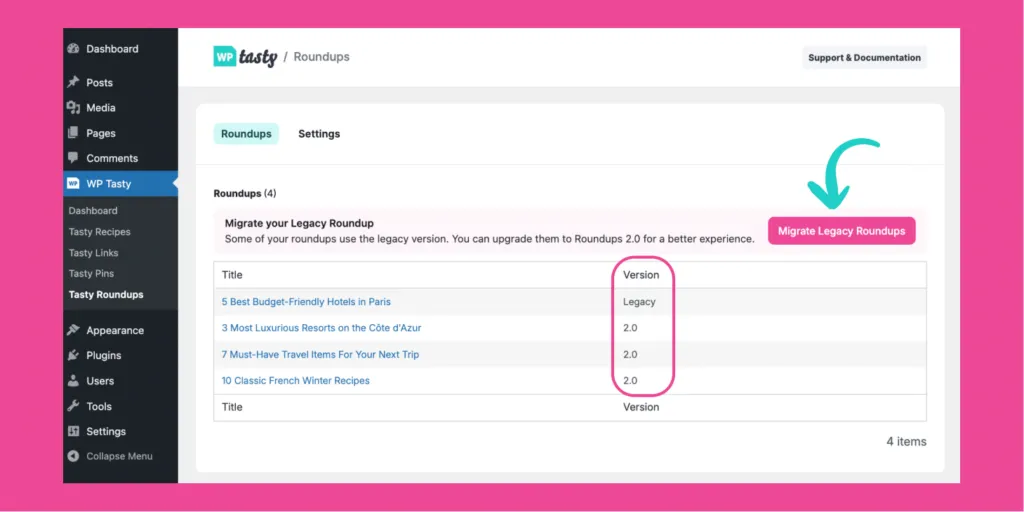Open Tasty Roundups submenu item
This screenshot has width=1024, height=512.
(x=106, y=295)
